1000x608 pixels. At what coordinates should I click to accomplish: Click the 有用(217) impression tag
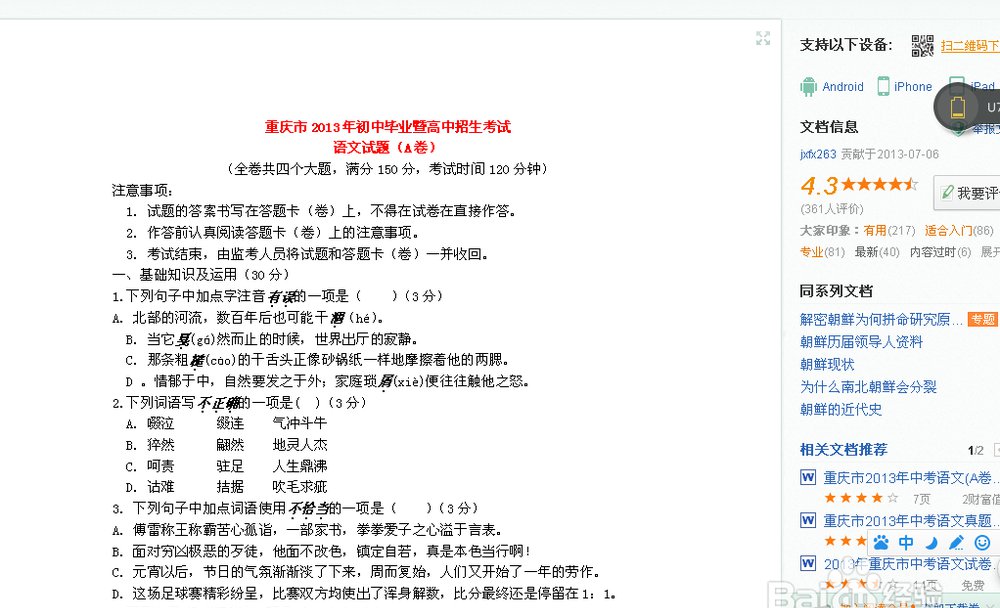tap(886, 229)
